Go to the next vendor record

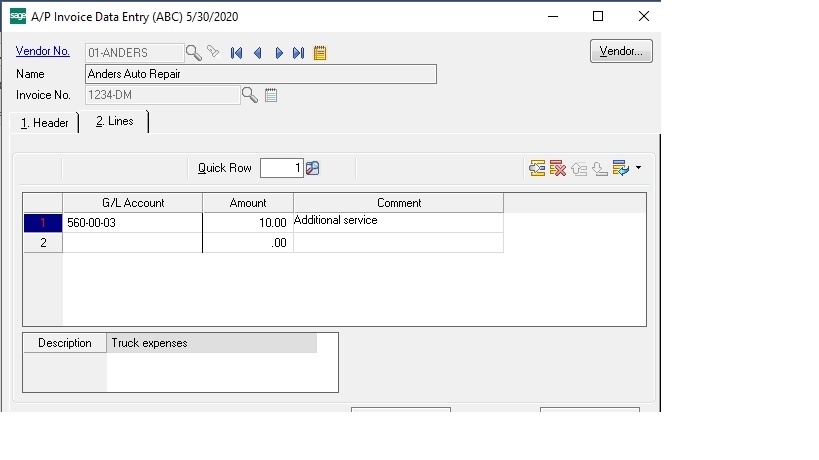point(278,53)
